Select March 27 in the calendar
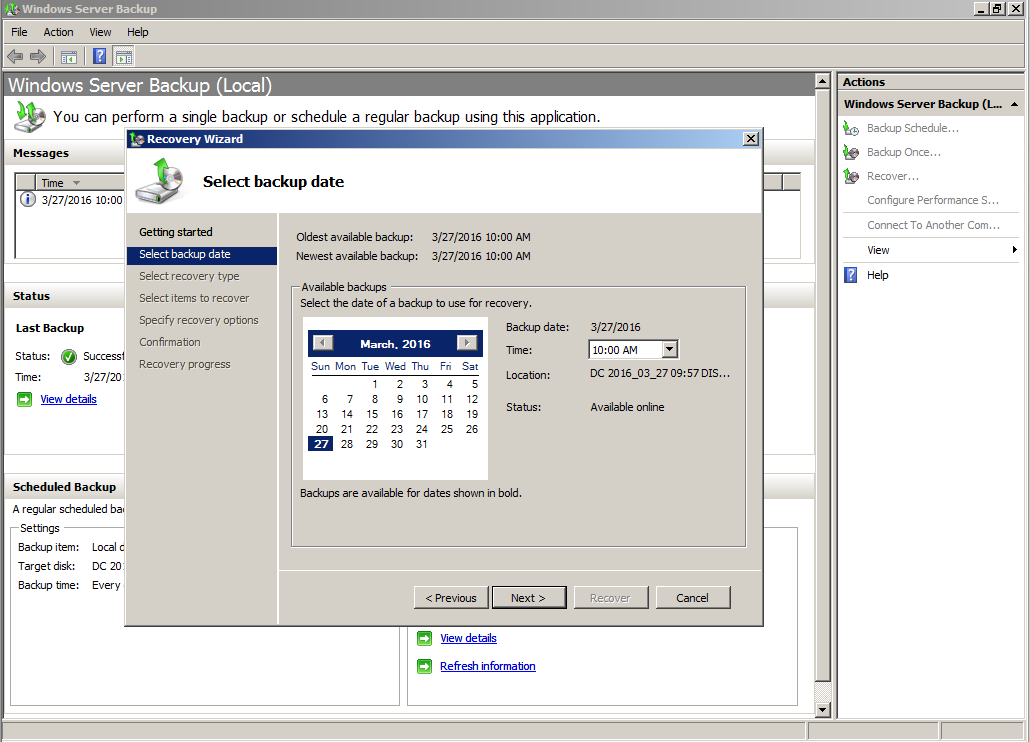The height and width of the screenshot is (742, 1030). click(x=321, y=445)
